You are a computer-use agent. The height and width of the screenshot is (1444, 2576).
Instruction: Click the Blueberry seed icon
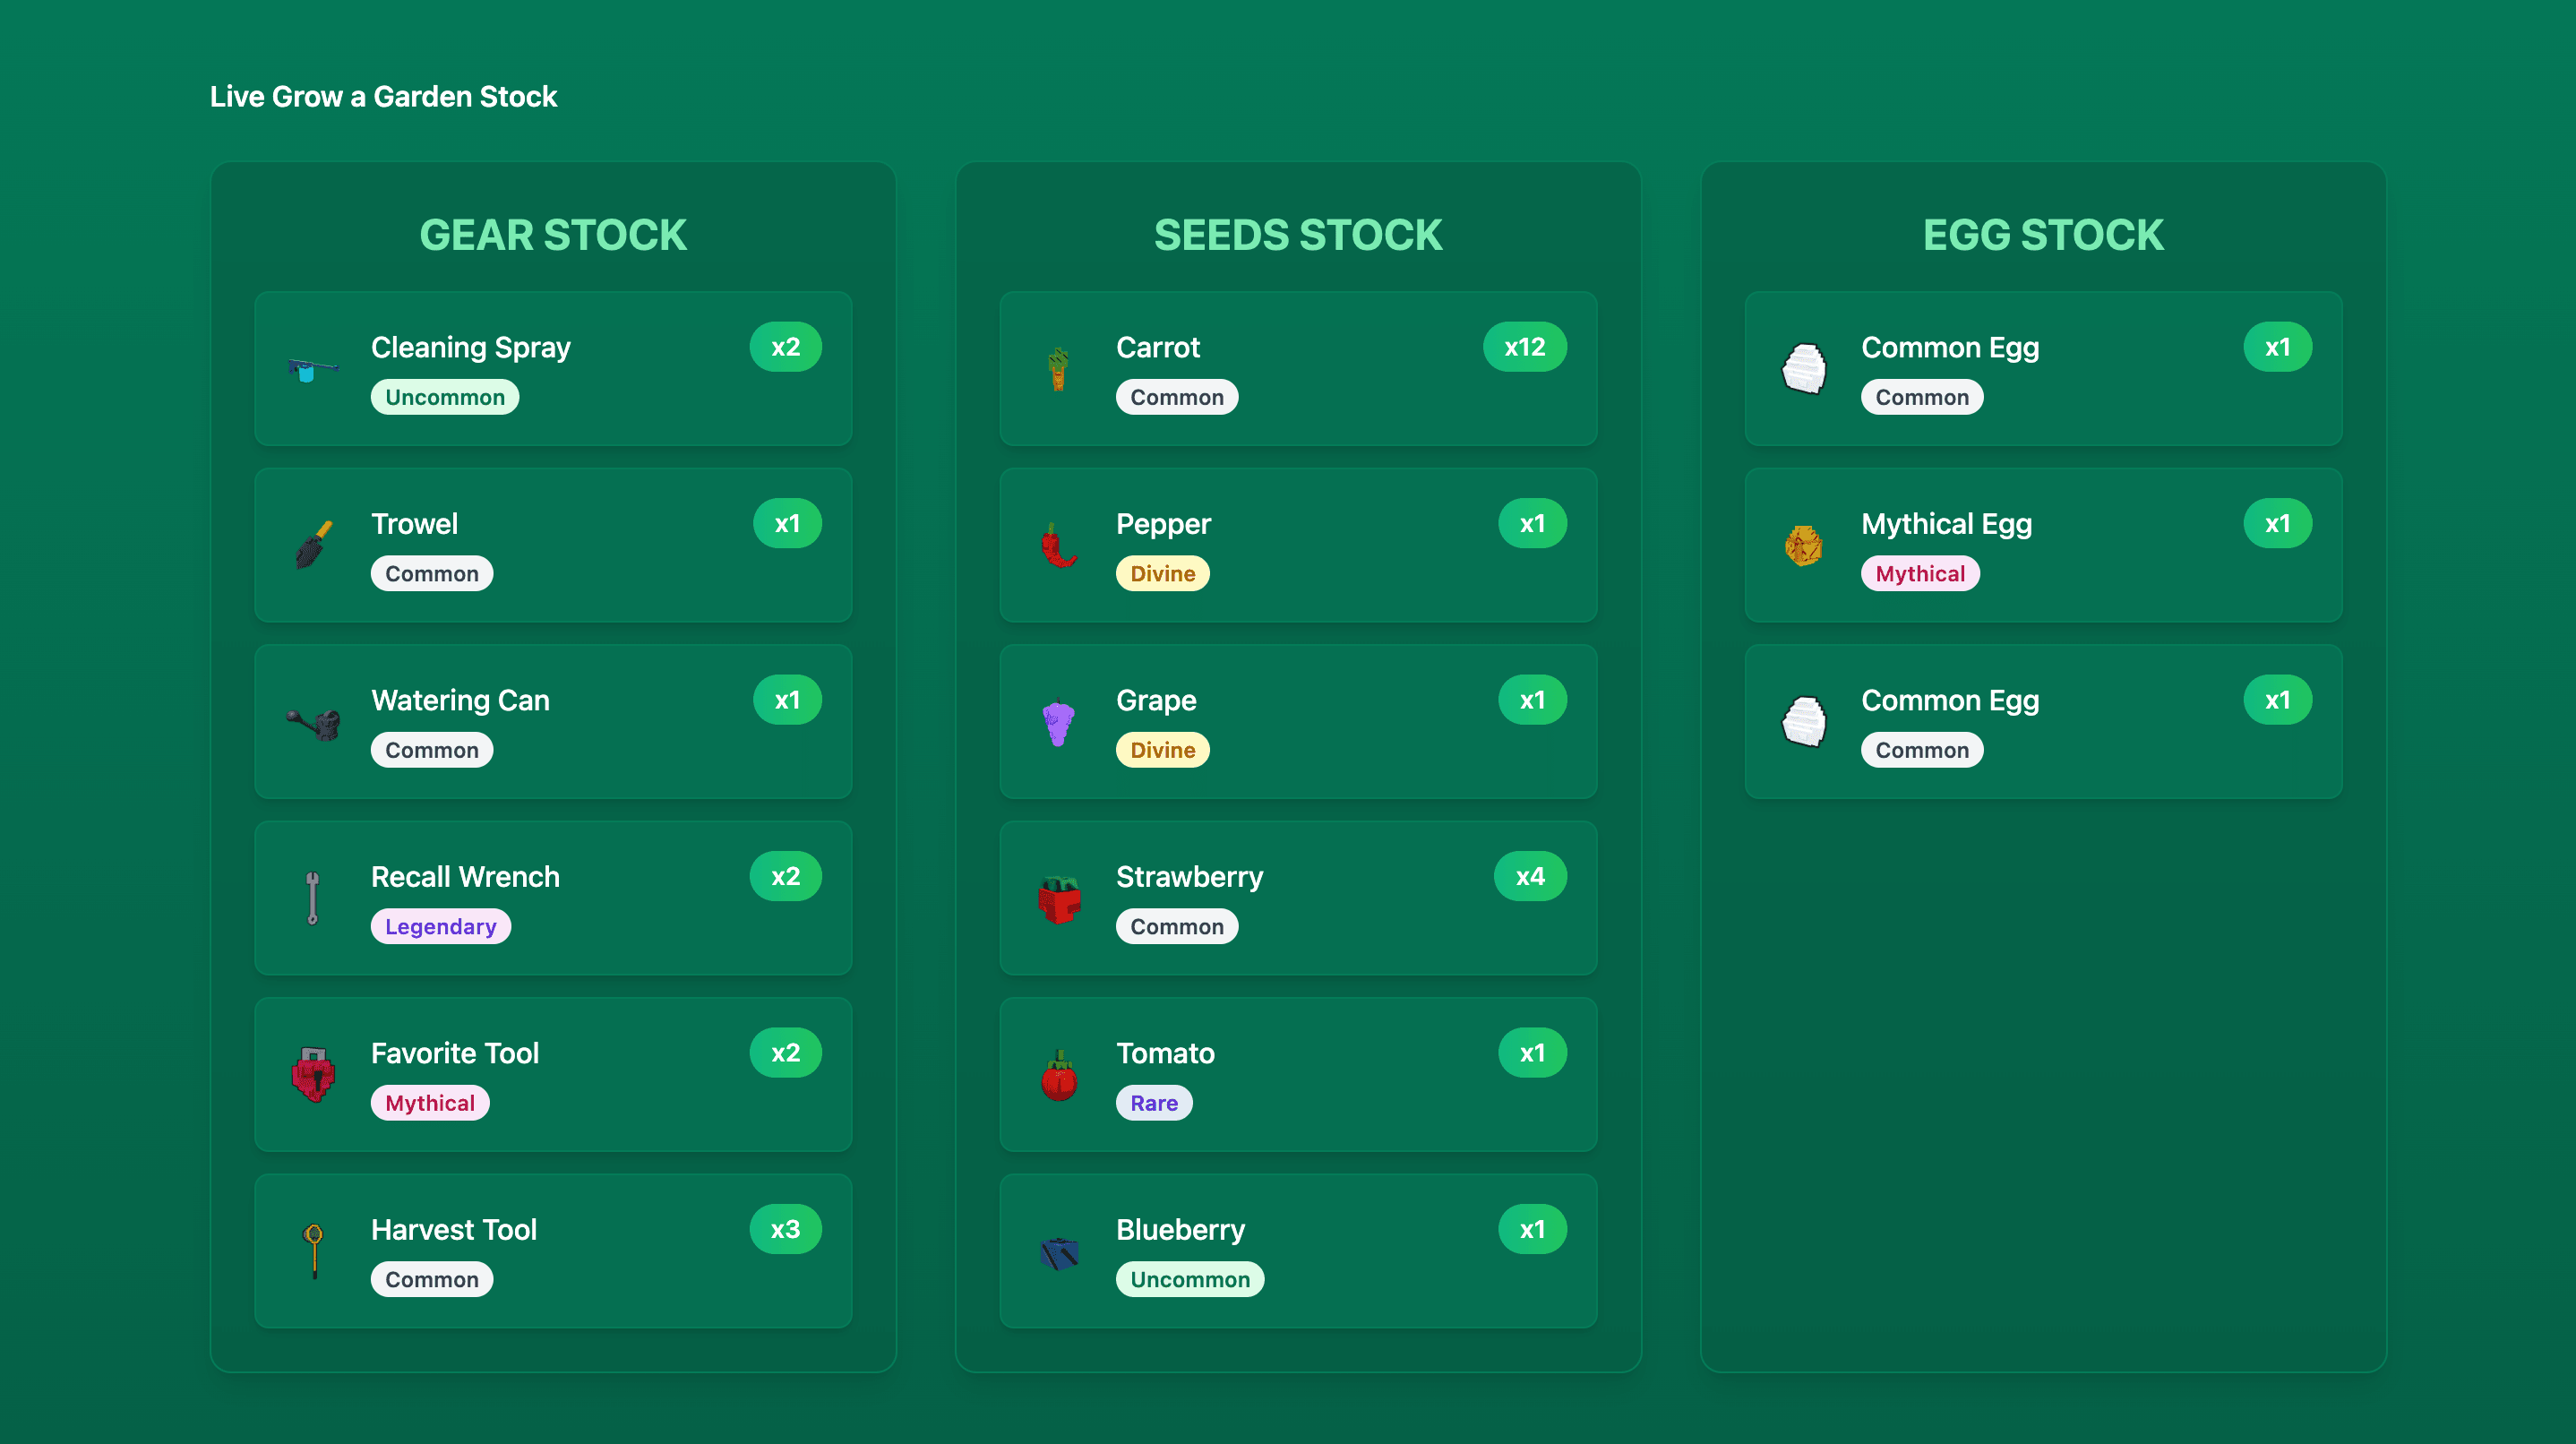[1059, 1252]
